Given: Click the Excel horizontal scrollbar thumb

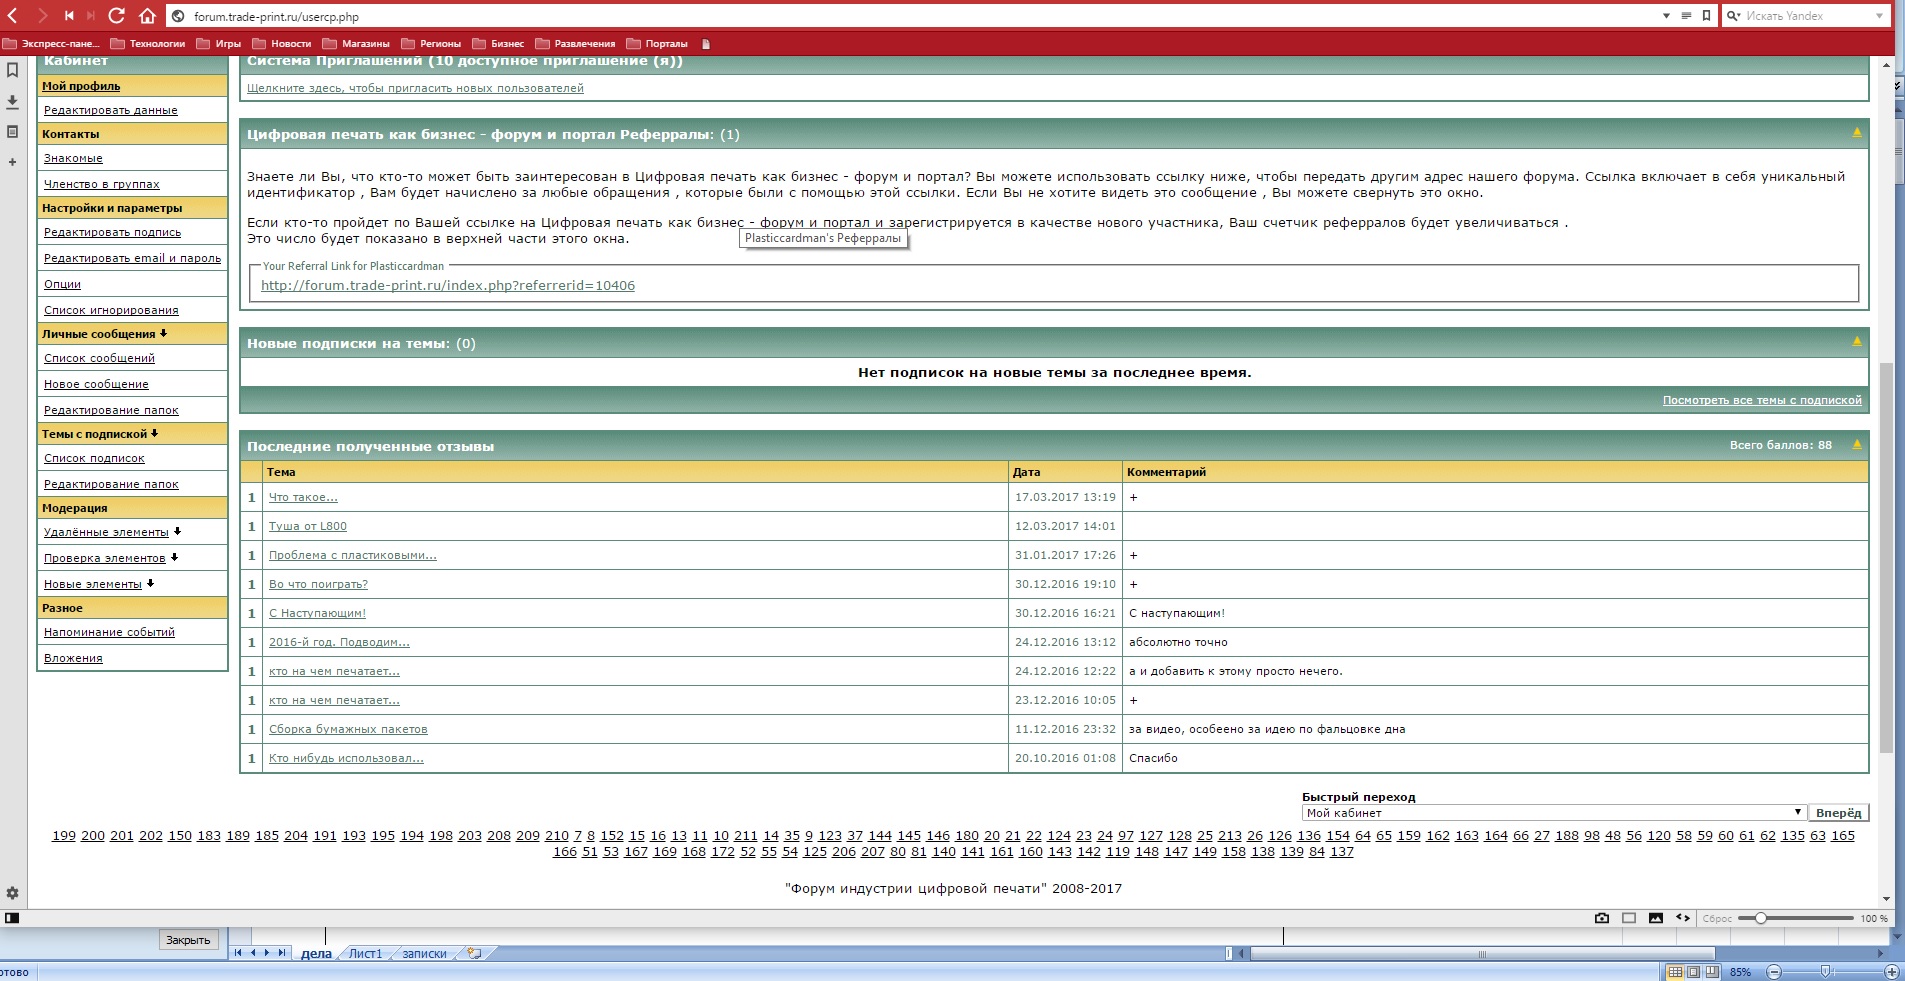Looking at the screenshot, I should (x=1480, y=954).
